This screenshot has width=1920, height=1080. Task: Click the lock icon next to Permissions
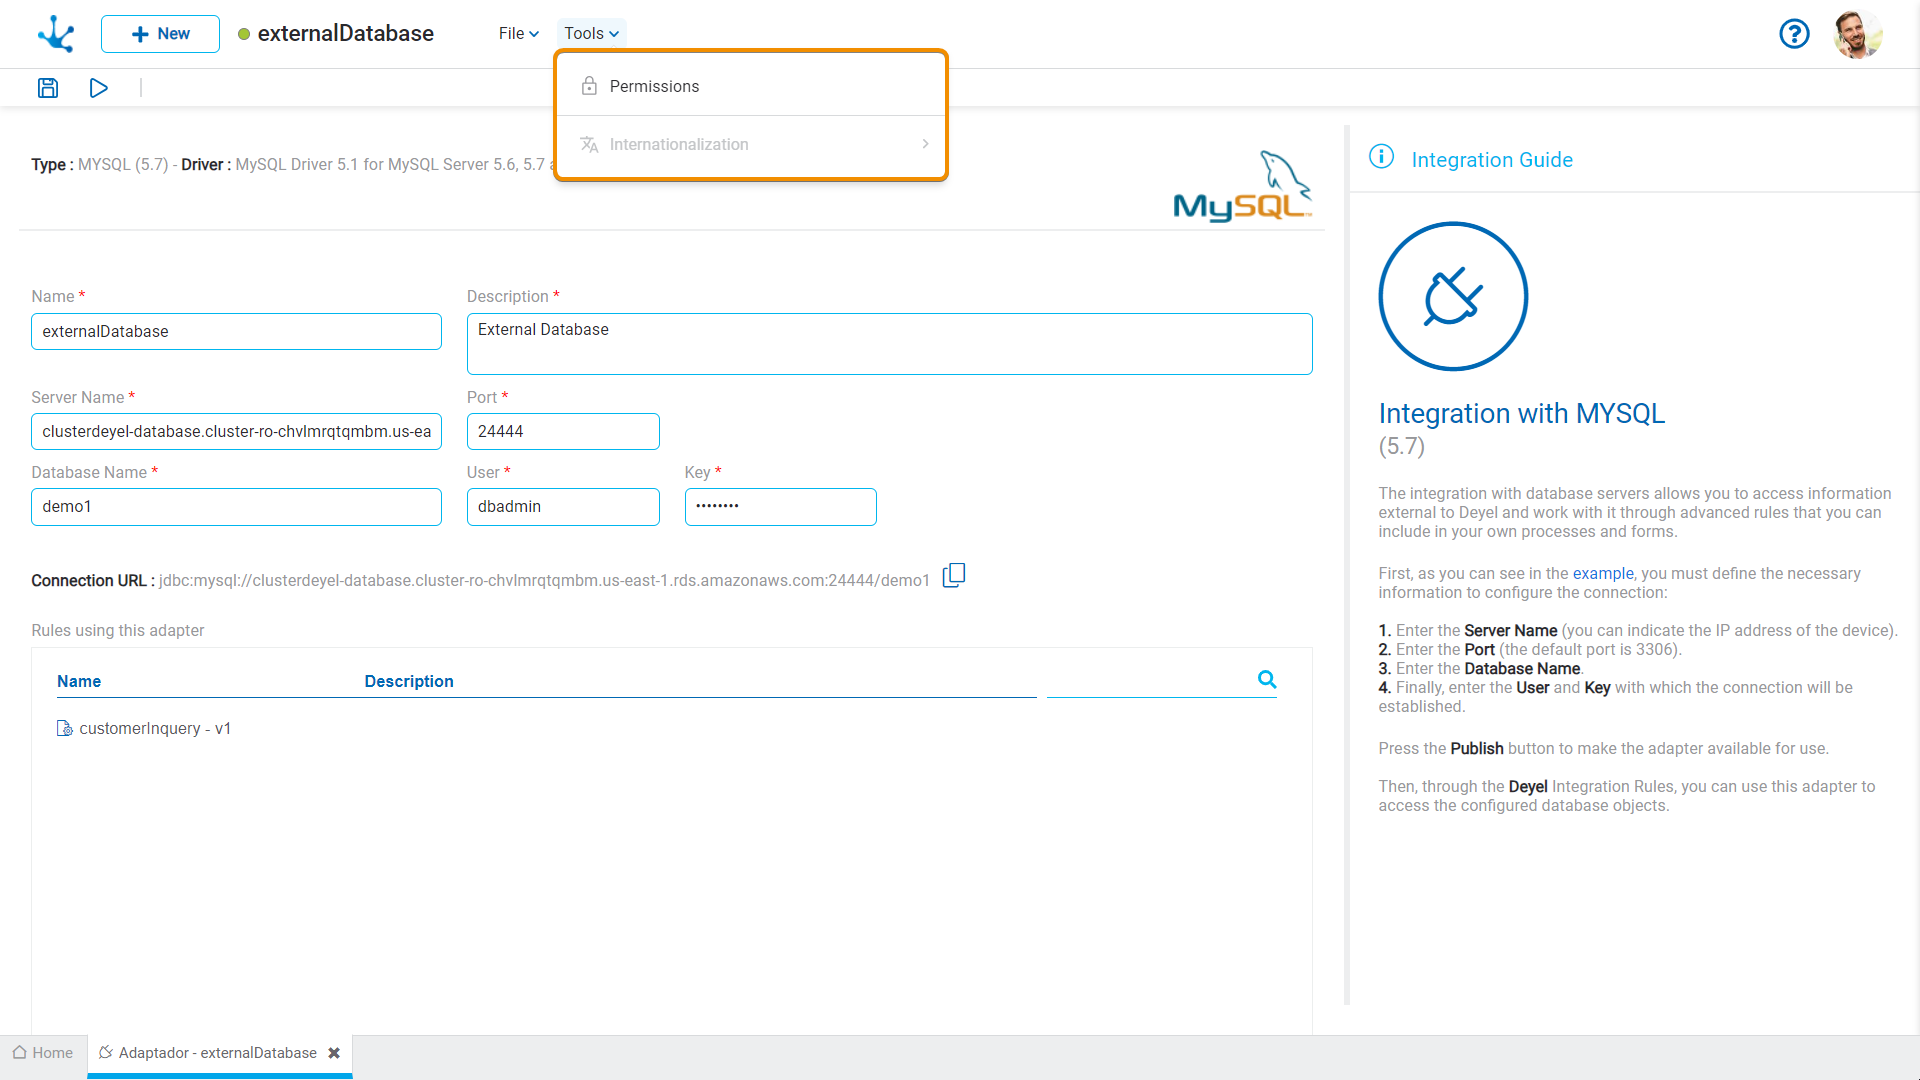(x=591, y=84)
